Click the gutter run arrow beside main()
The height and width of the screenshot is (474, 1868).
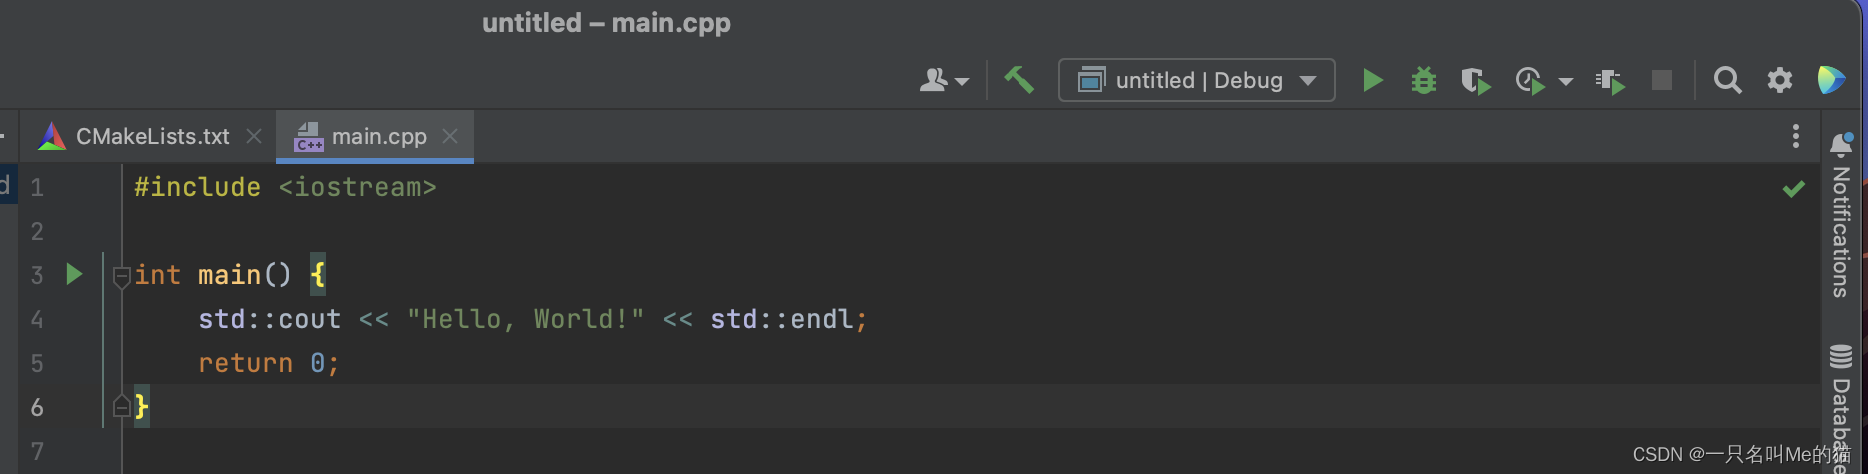coord(74,274)
